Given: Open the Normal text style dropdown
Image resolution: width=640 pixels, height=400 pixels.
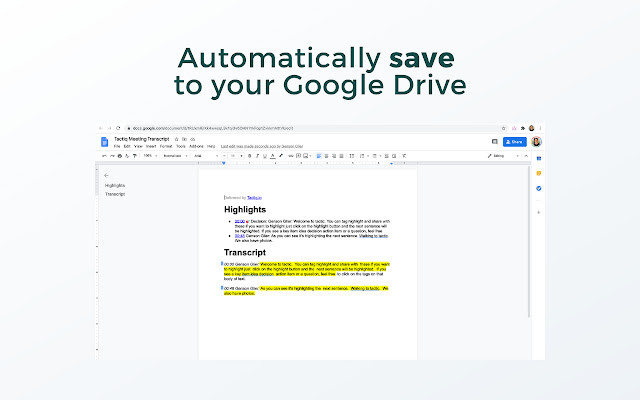Looking at the screenshot, I should click(x=175, y=156).
